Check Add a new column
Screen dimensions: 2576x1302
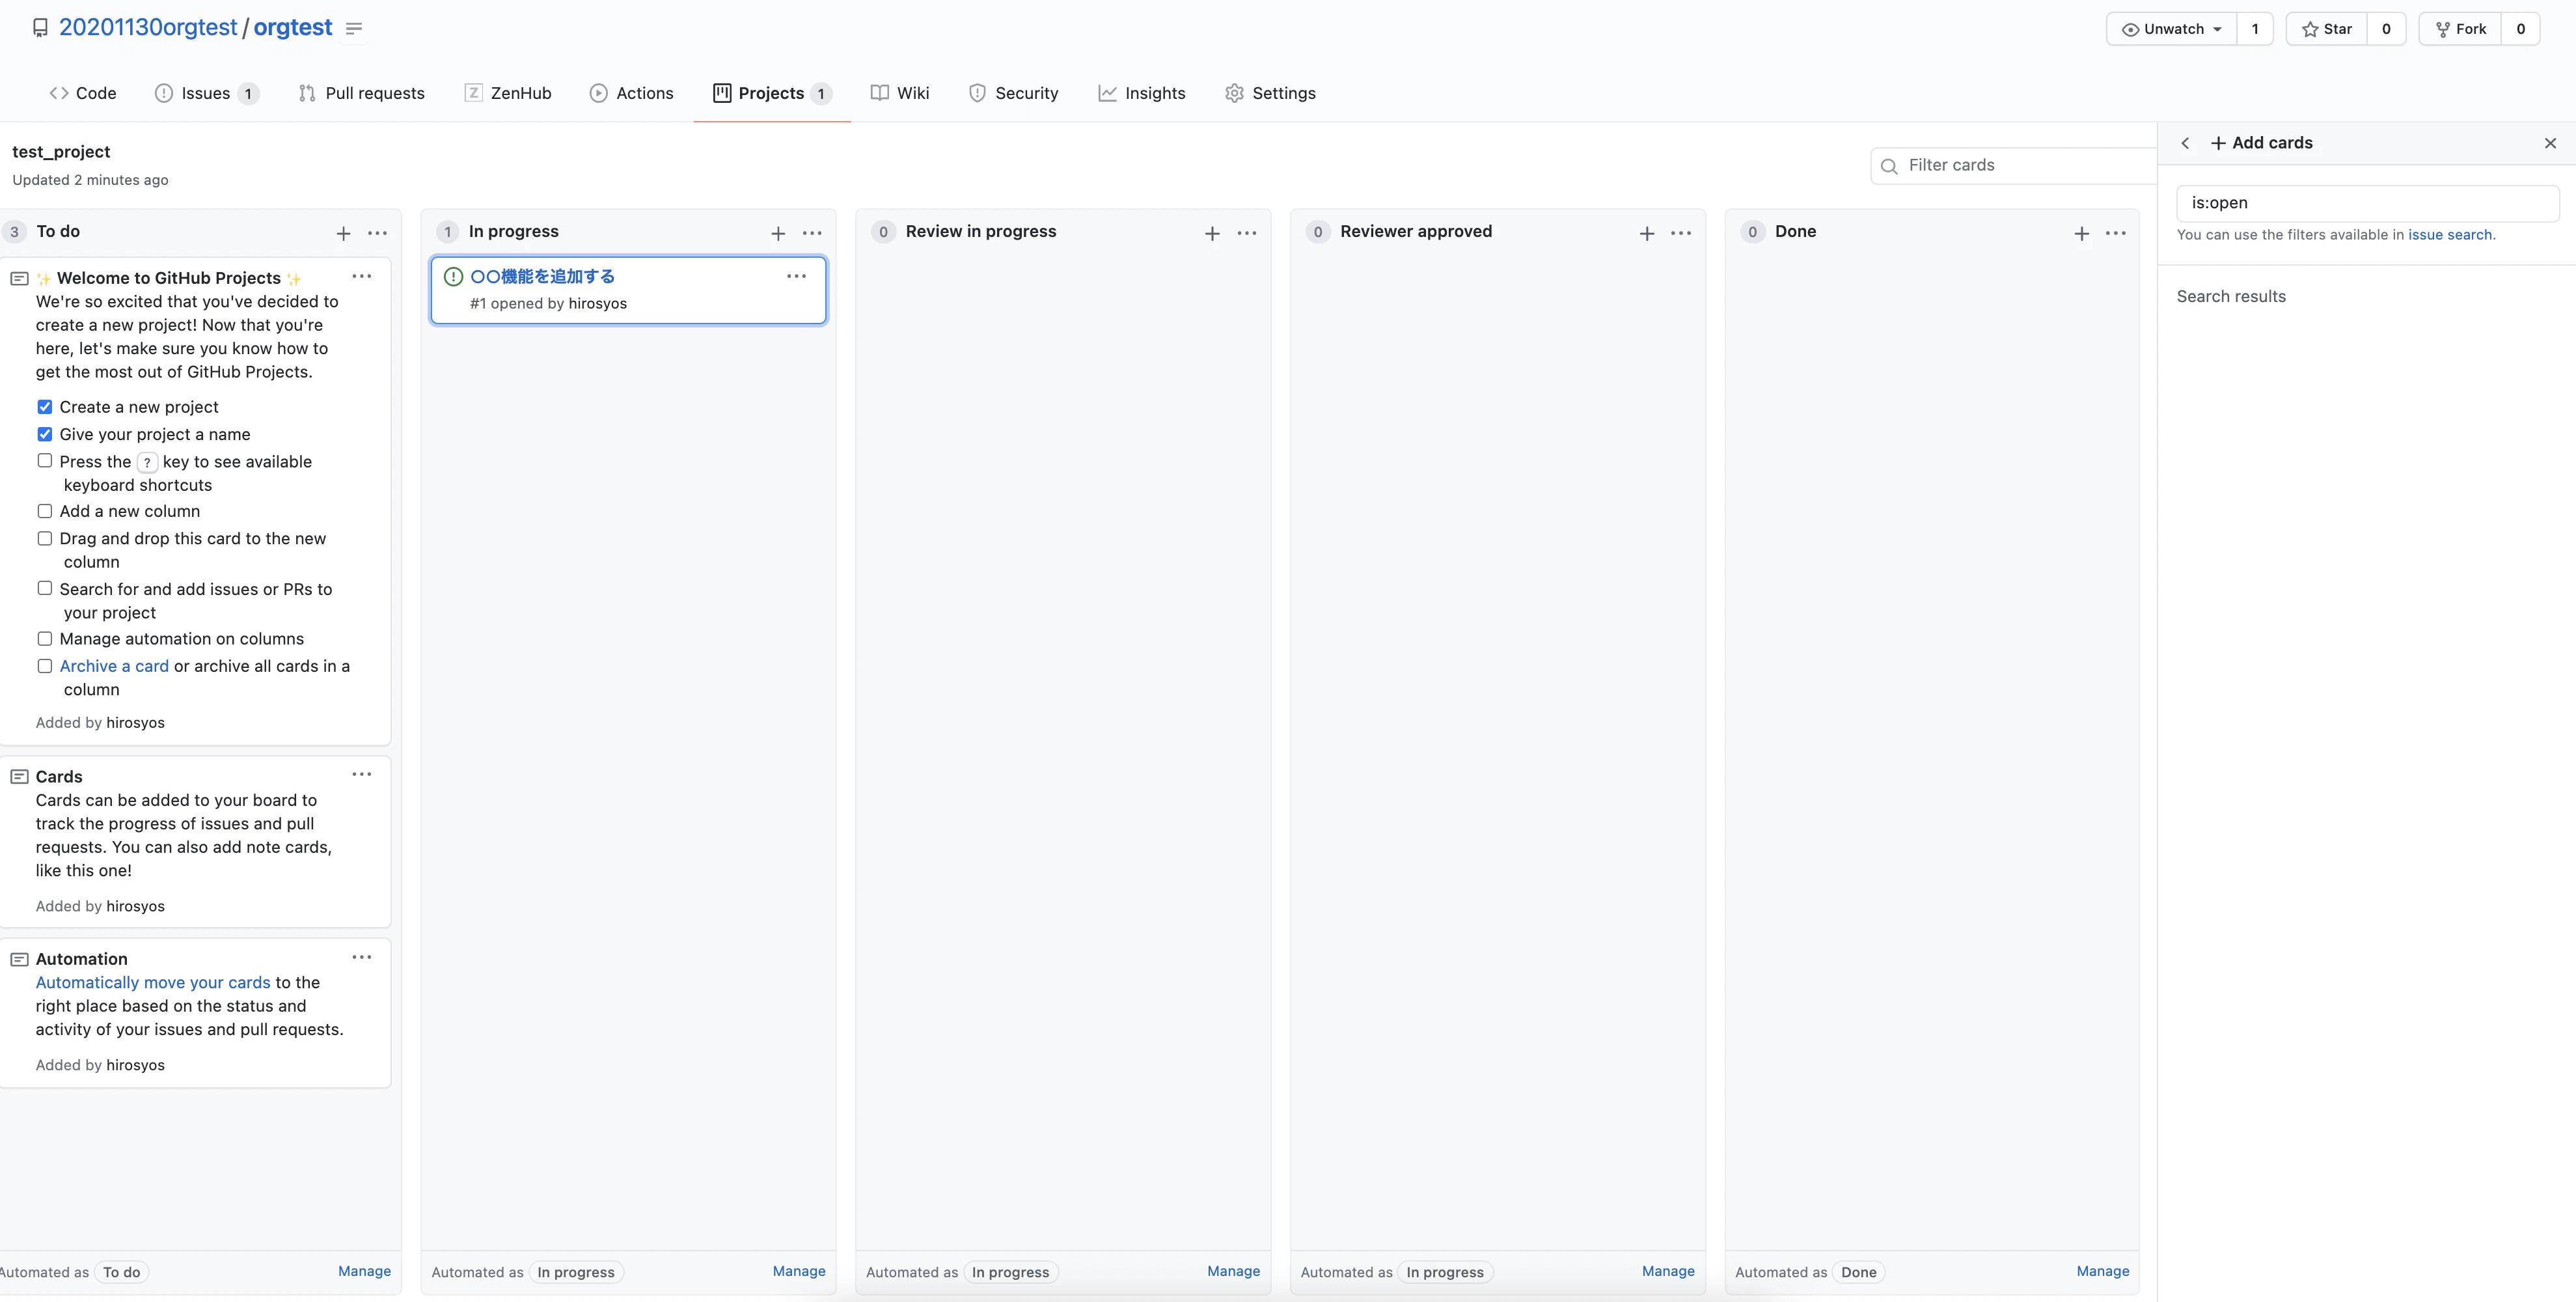[45, 511]
